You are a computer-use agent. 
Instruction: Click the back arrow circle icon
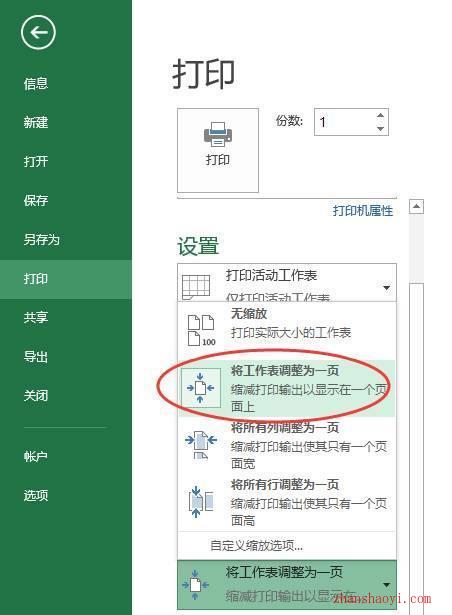point(38,32)
